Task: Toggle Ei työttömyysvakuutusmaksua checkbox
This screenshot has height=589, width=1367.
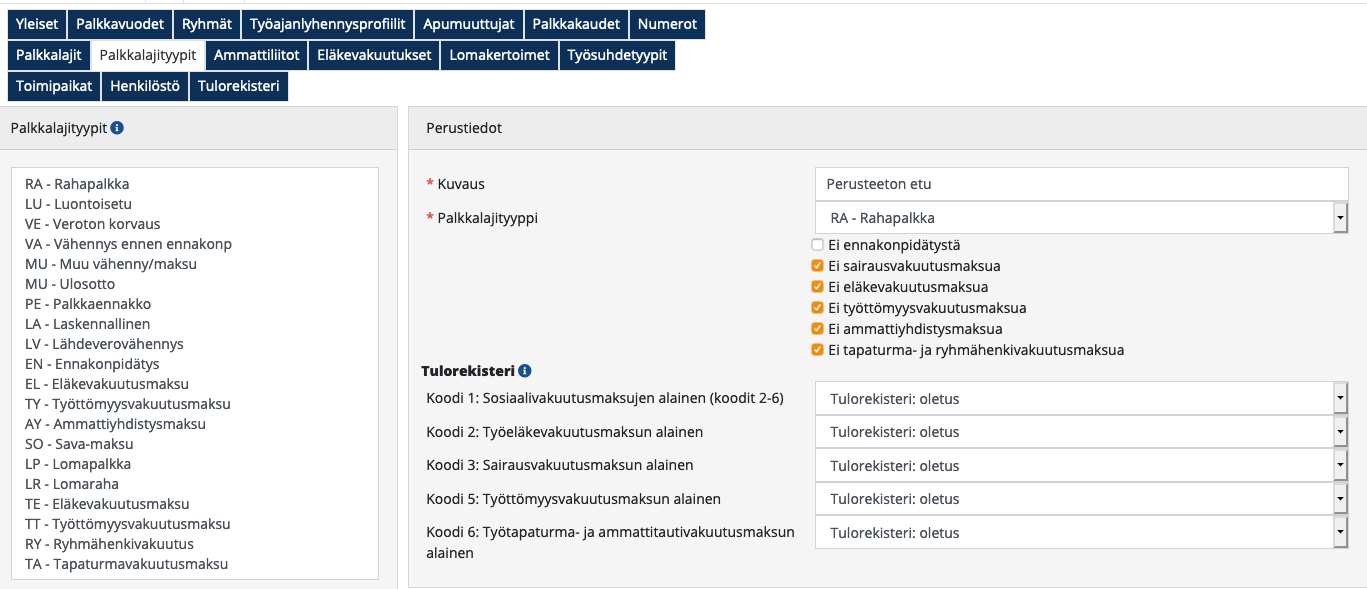Action: coord(818,308)
